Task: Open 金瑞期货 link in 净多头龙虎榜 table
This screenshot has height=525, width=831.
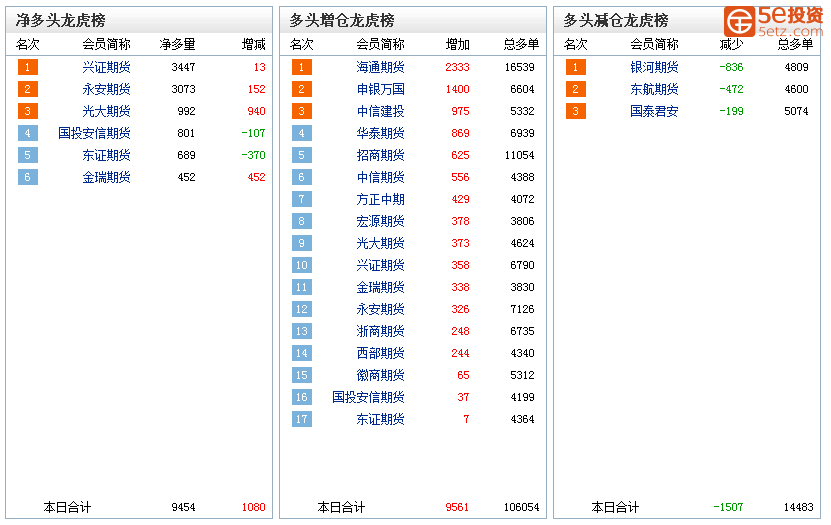Action: (x=107, y=177)
